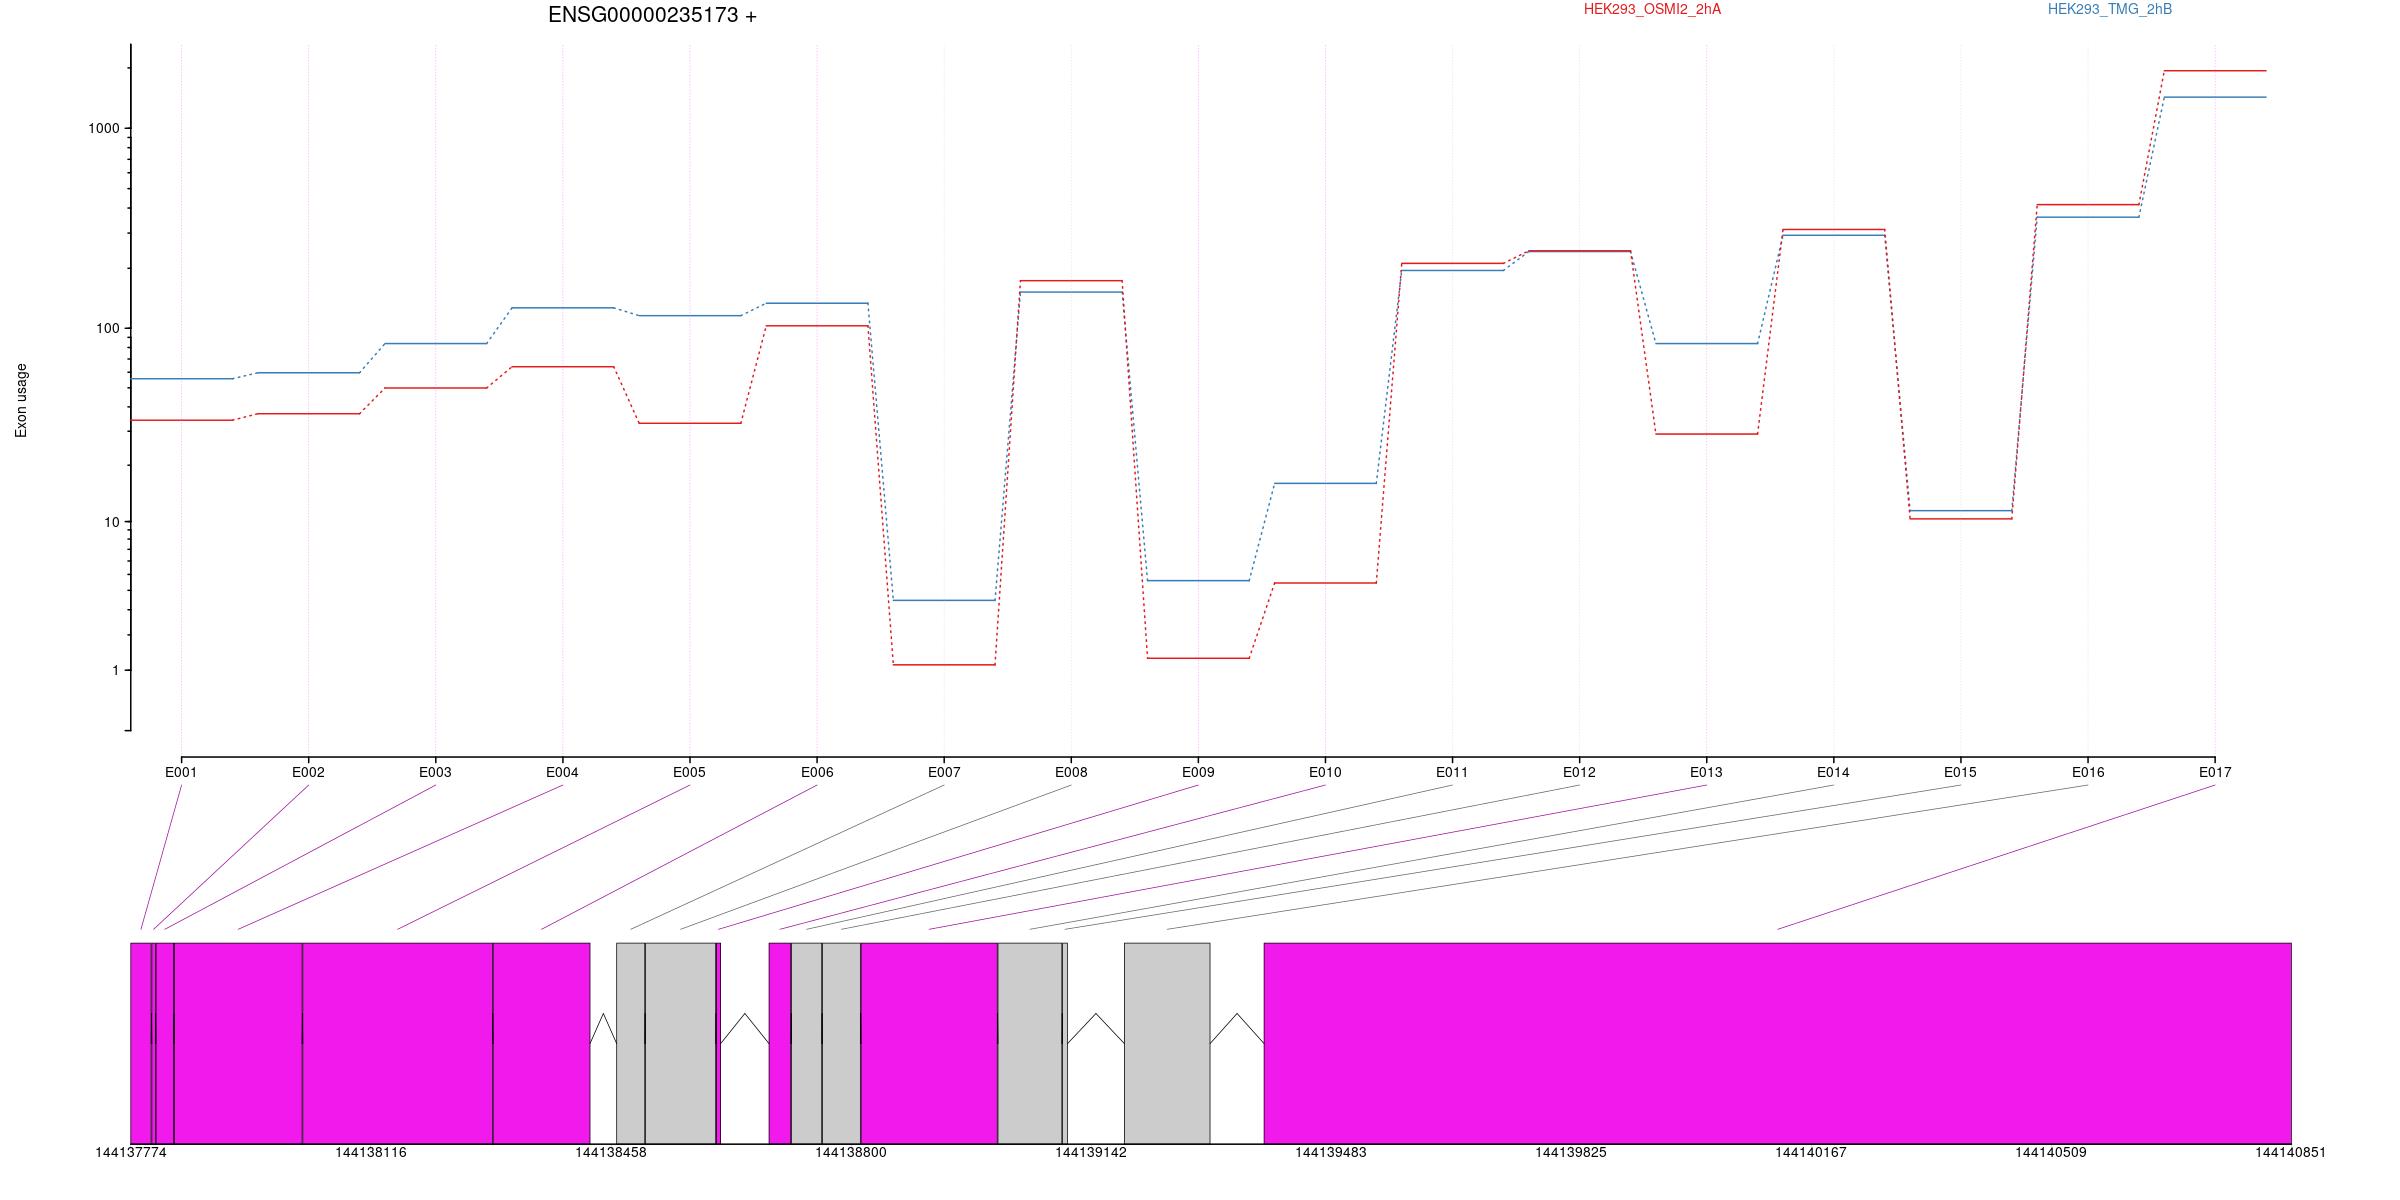Click y-axis tick label 10

pyautogui.click(x=112, y=522)
